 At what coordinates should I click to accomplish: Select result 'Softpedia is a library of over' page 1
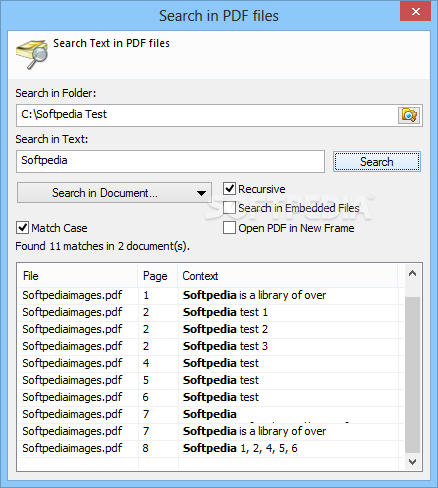[211, 295]
